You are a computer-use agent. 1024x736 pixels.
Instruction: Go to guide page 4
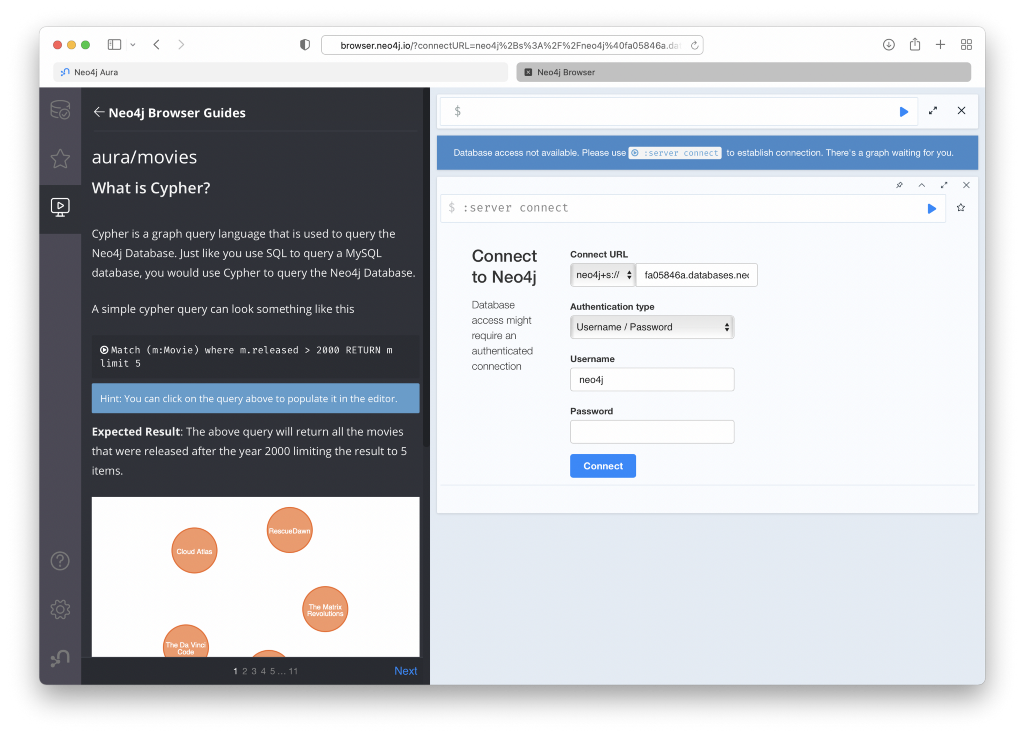tap(263, 671)
